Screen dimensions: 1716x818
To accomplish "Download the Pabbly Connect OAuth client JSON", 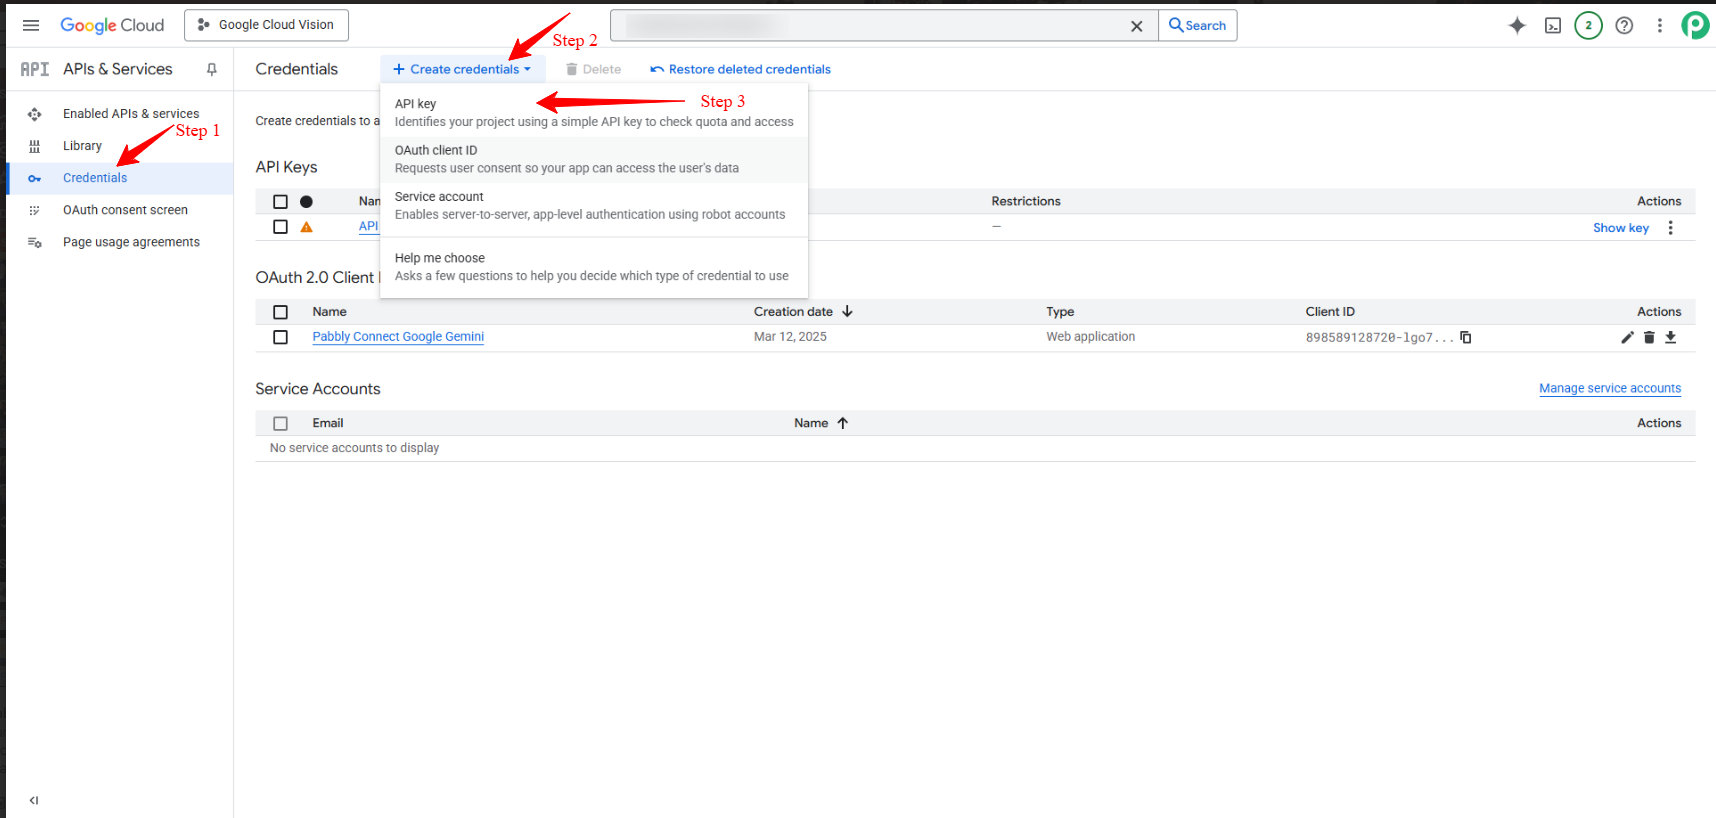I will pos(1670,338).
